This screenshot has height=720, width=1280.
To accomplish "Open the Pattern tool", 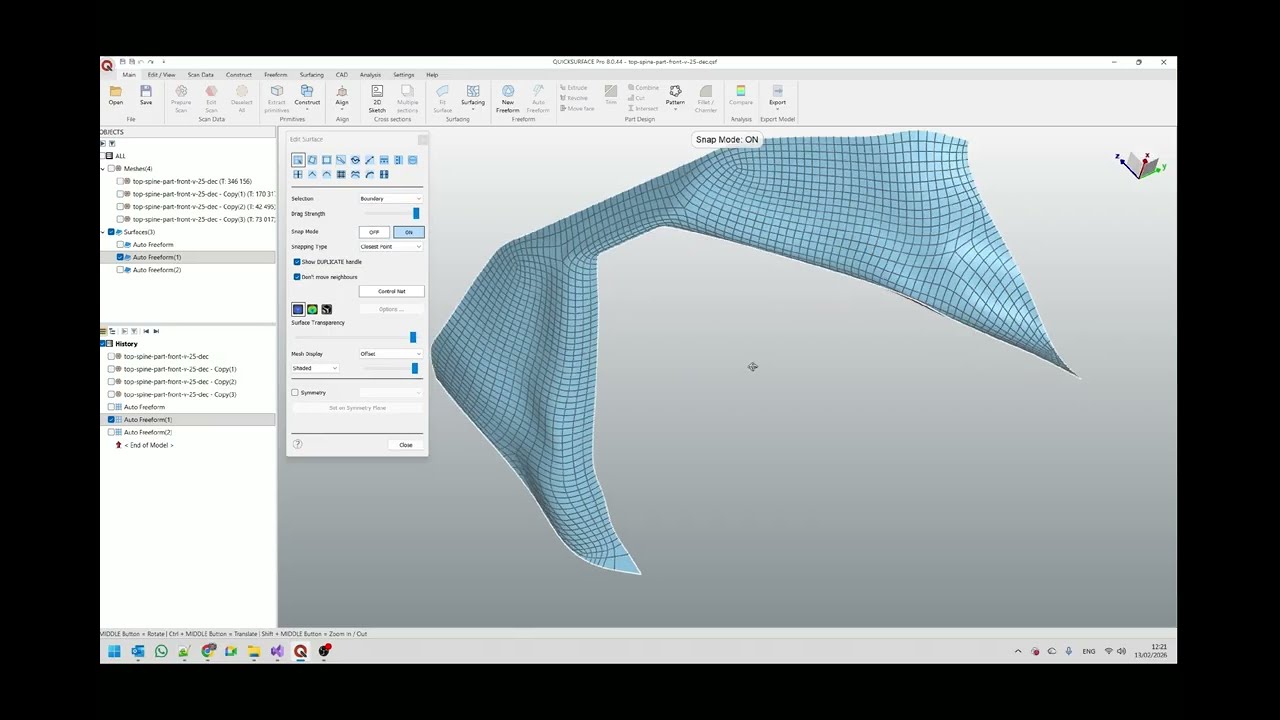I will click(675, 92).
